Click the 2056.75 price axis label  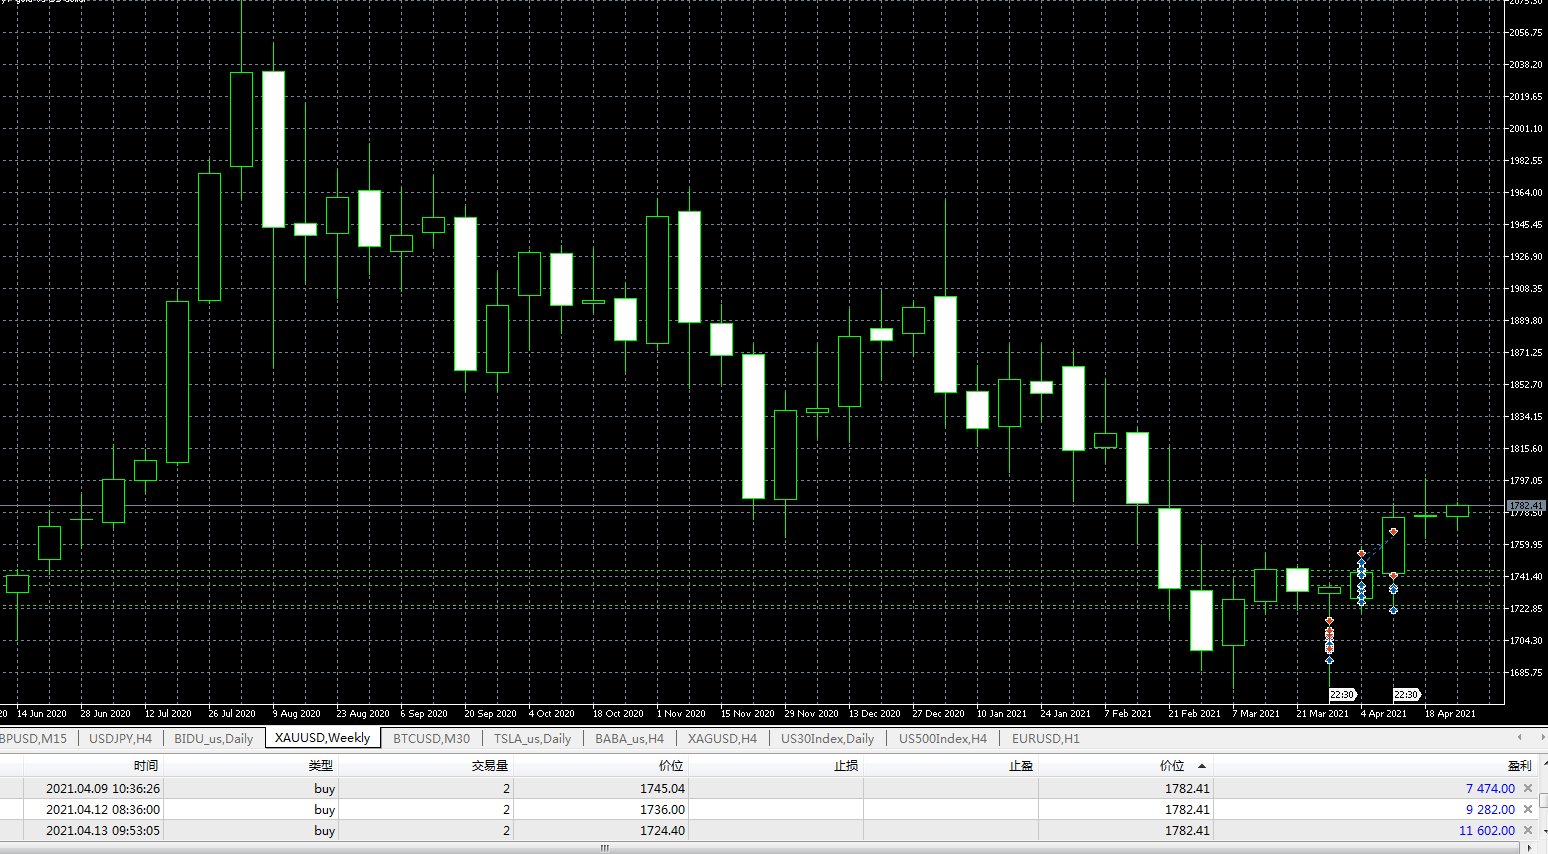pos(1525,33)
